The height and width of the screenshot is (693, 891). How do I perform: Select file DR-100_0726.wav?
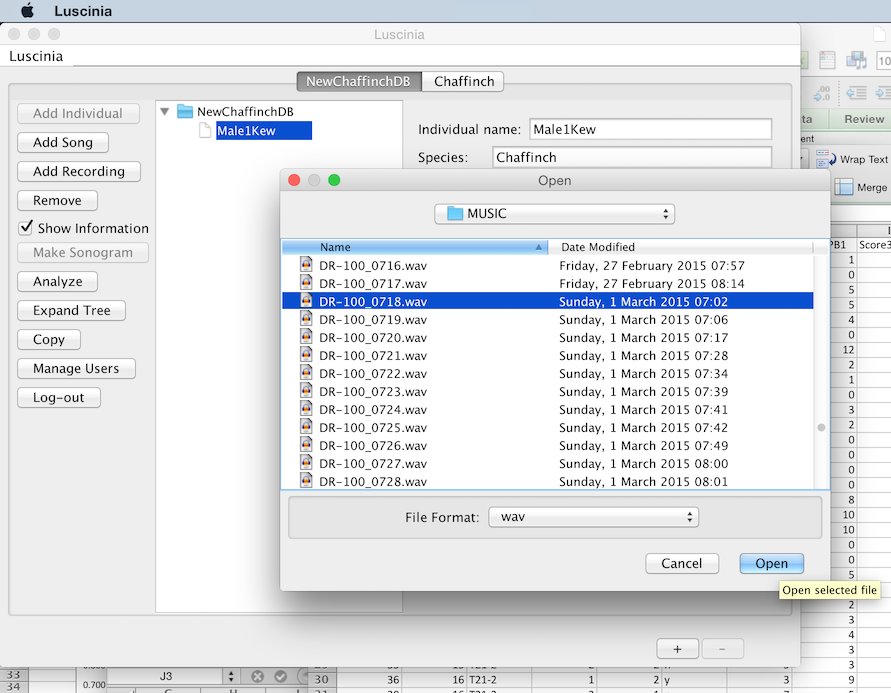pos(548,445)
